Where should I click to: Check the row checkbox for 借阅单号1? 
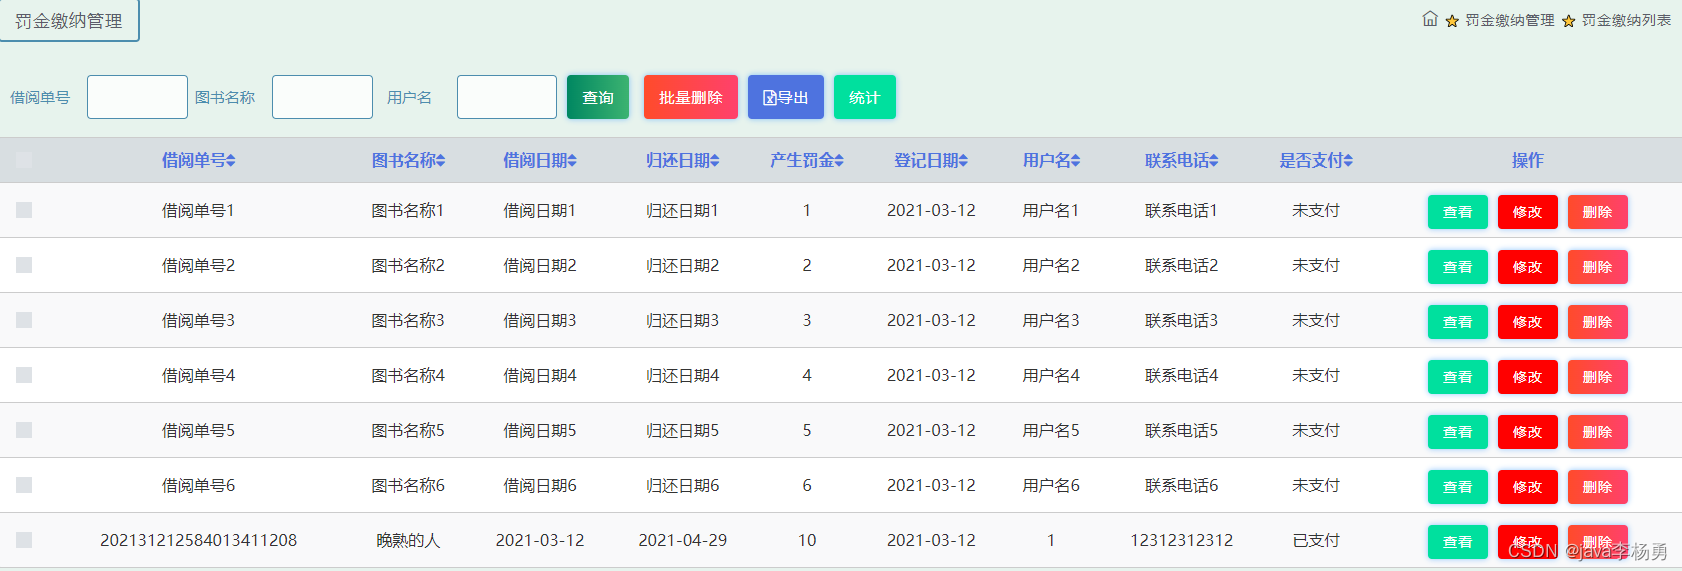[x=24, y=210]
